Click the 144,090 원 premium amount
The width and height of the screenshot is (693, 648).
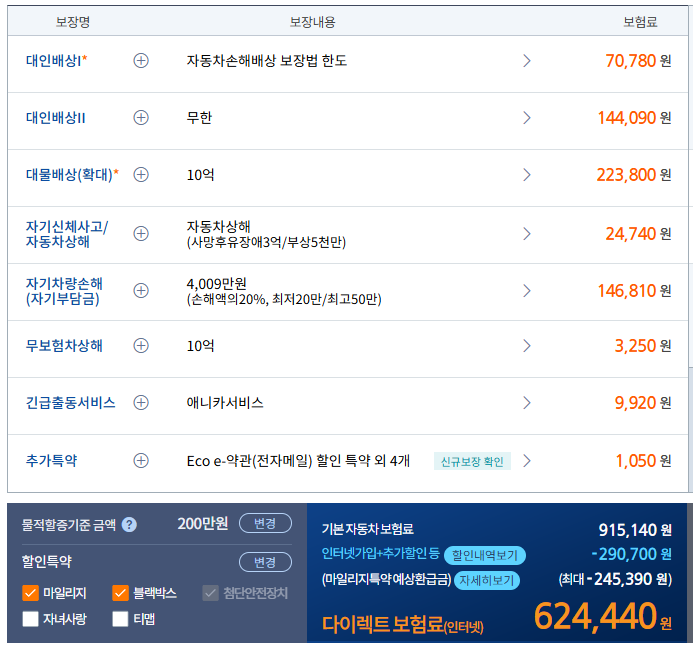click(x=634, y=118)
